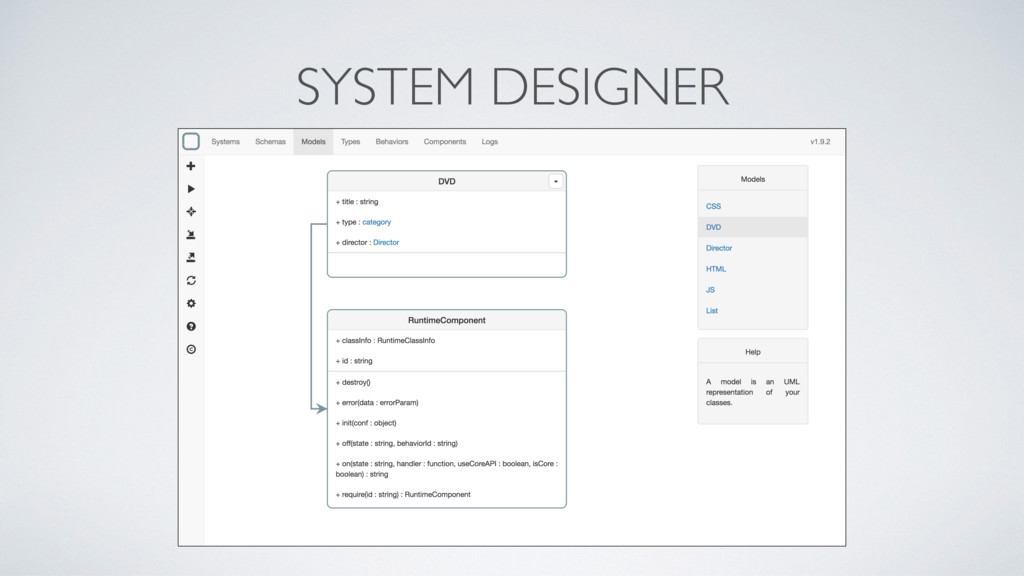Image resolution: width=1024 pixels, height=576 pixels.
Task: Click the circular-arrows sync icon
Action: (191, 281)
